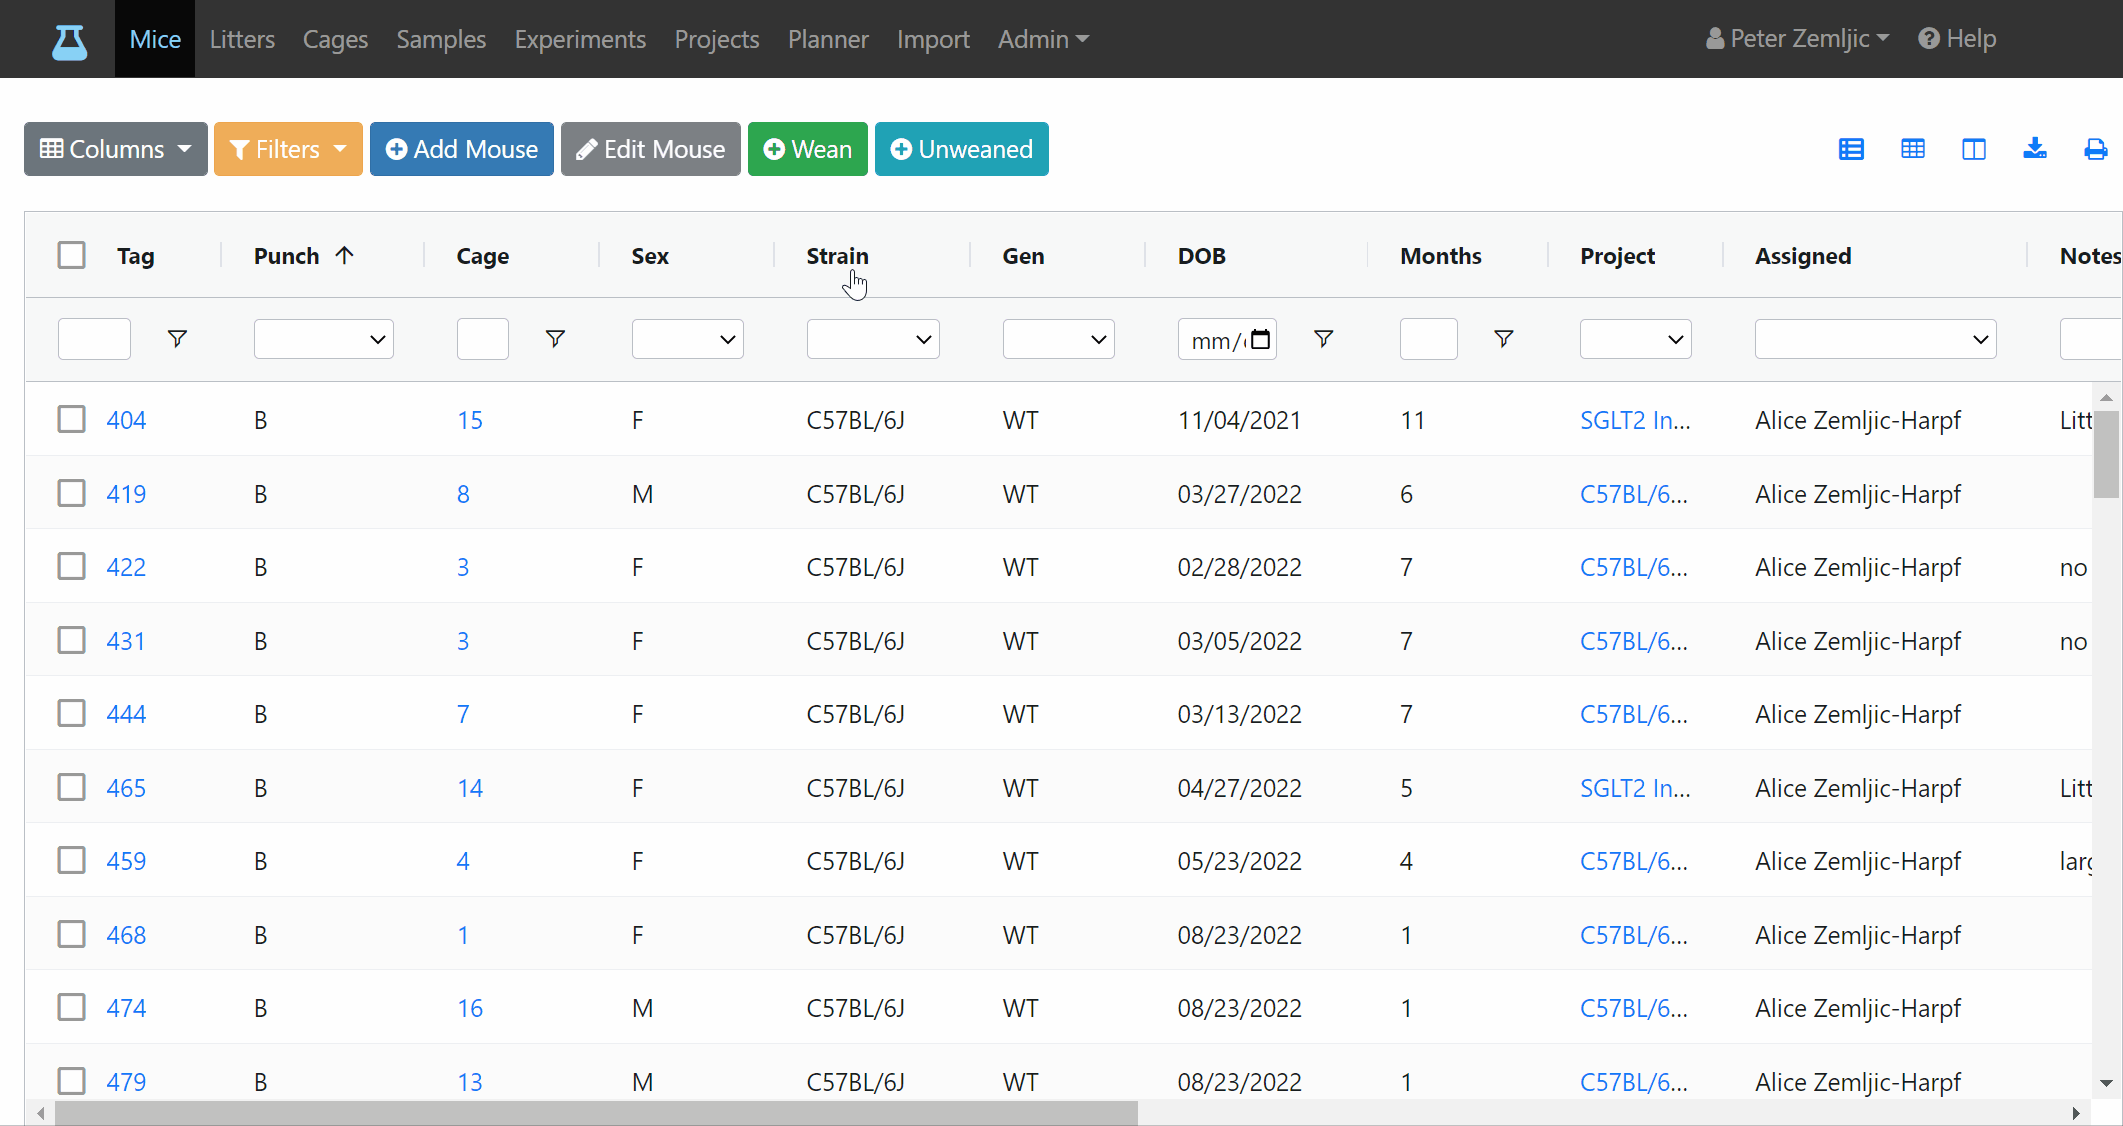Open the Strain filter dropdown

coord(872,339)
